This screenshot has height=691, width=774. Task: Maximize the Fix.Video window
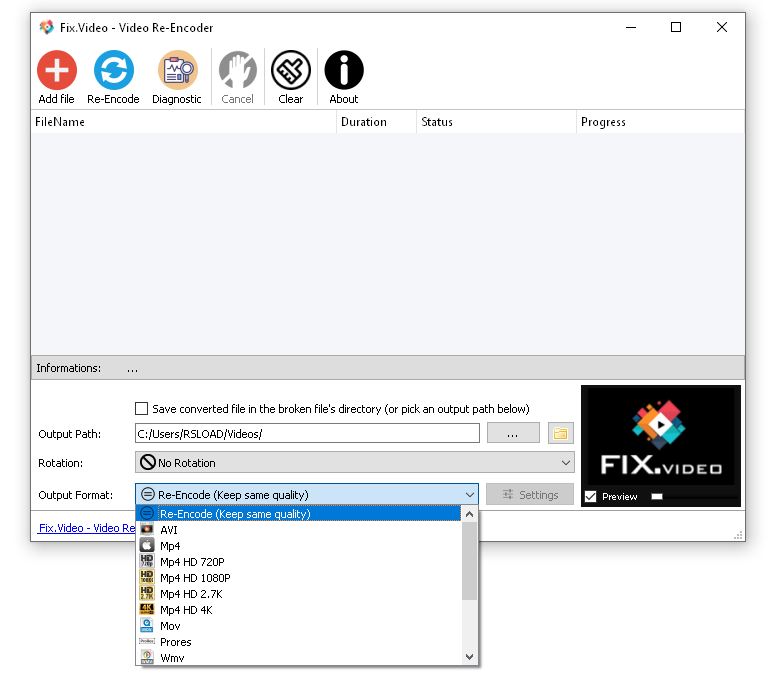pyautogui.click(x=676, y=27)
